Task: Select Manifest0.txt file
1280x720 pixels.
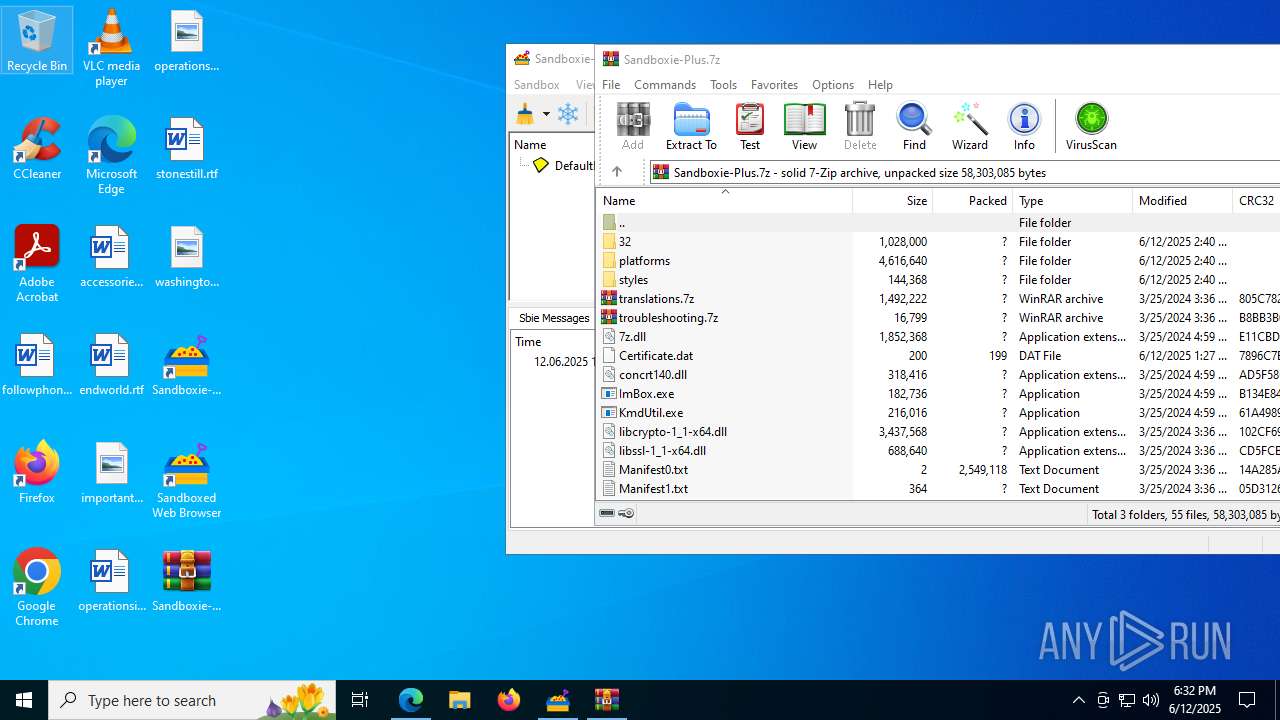Action: click(938, 469)
